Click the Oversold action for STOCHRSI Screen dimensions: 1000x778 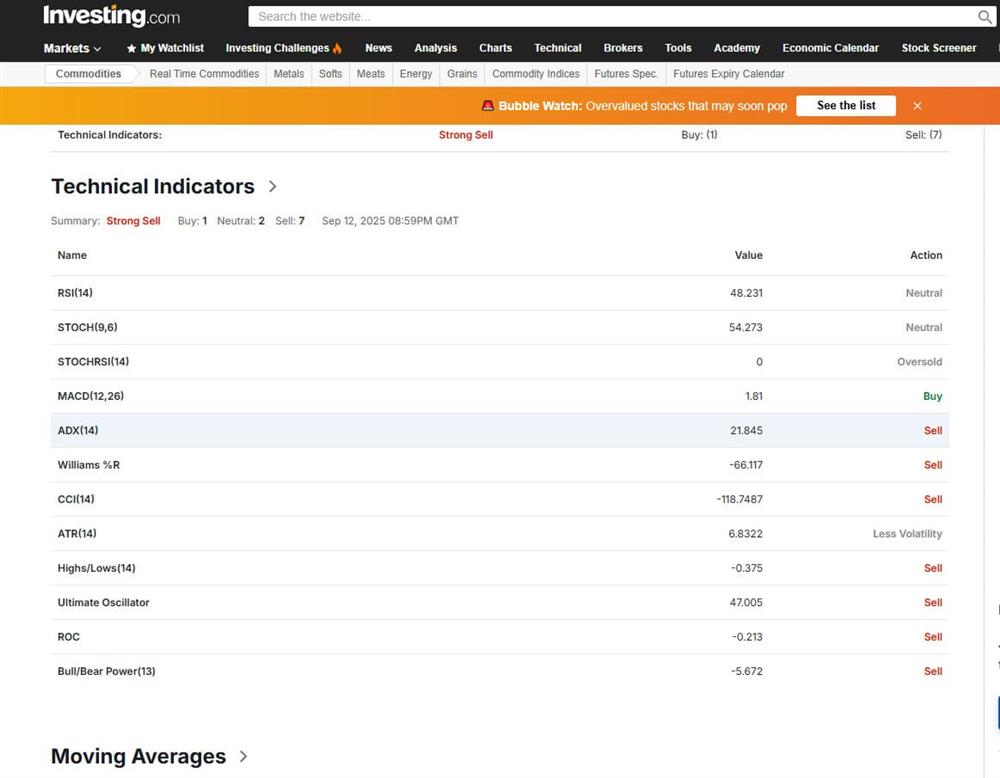click(x=920, y=362)
